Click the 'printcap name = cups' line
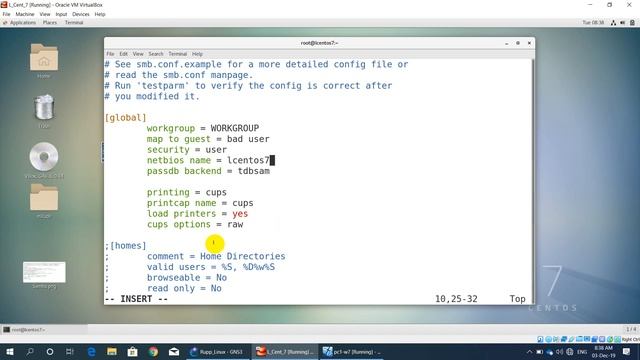The height and width of the screenshot is (360, 640). [200, 203]
